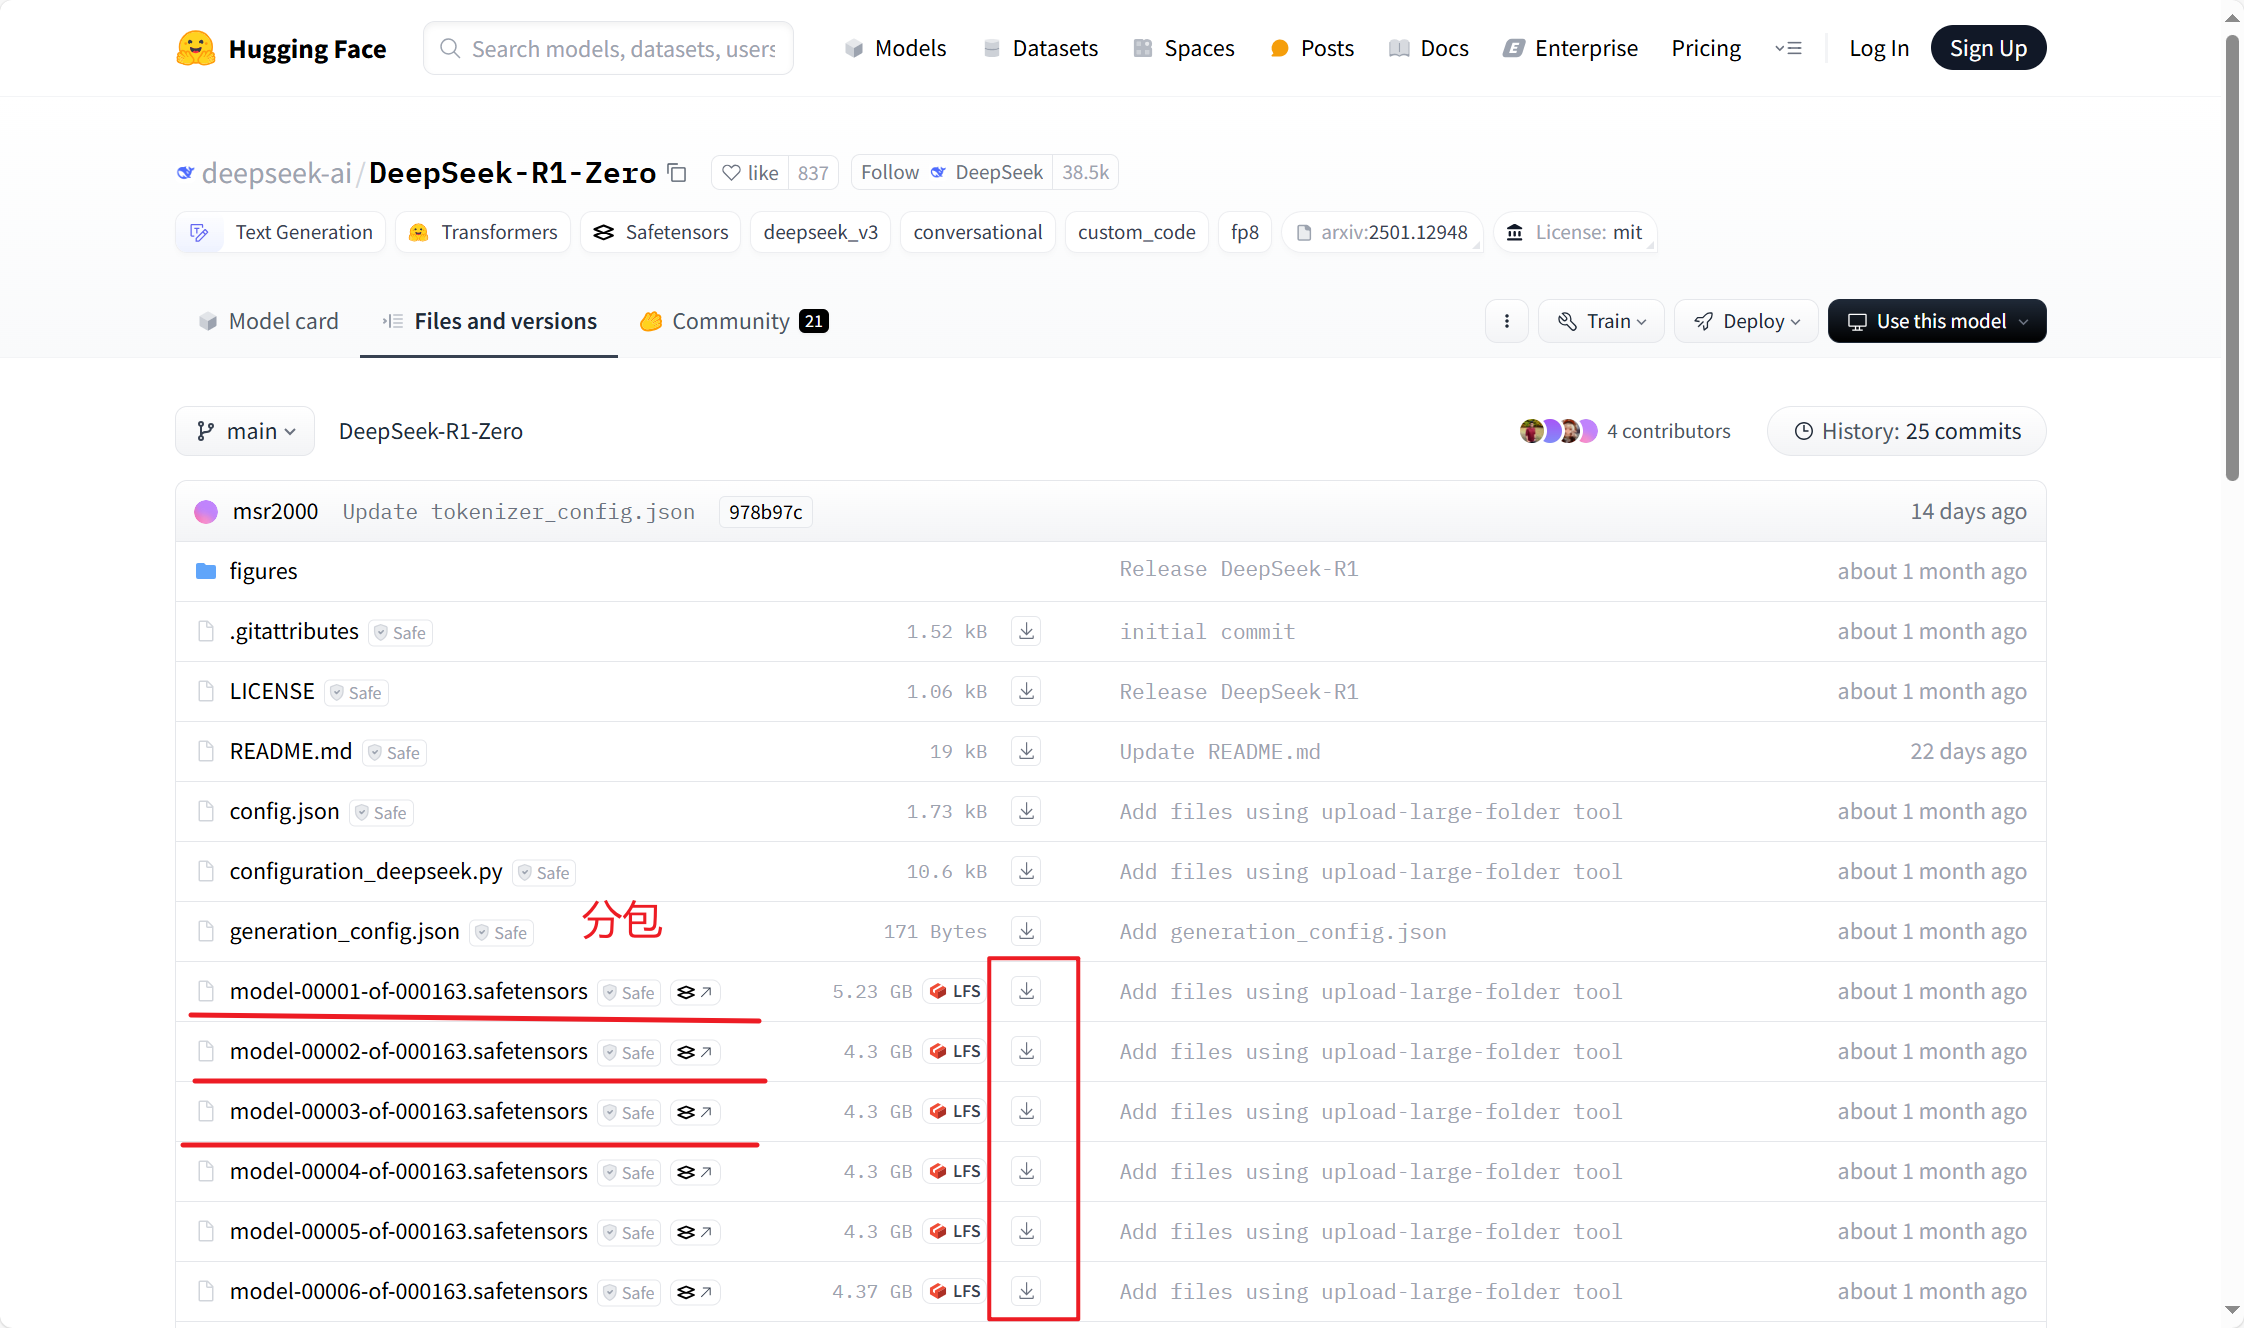
Task: Copy model name with clipboard icon
Action: [x=678, y=172]
